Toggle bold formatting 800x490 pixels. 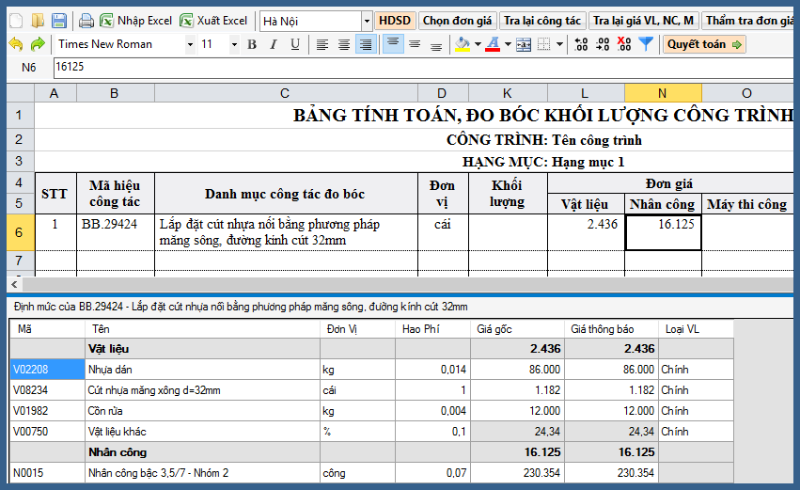pyautogui.click(x=252, y=44)
